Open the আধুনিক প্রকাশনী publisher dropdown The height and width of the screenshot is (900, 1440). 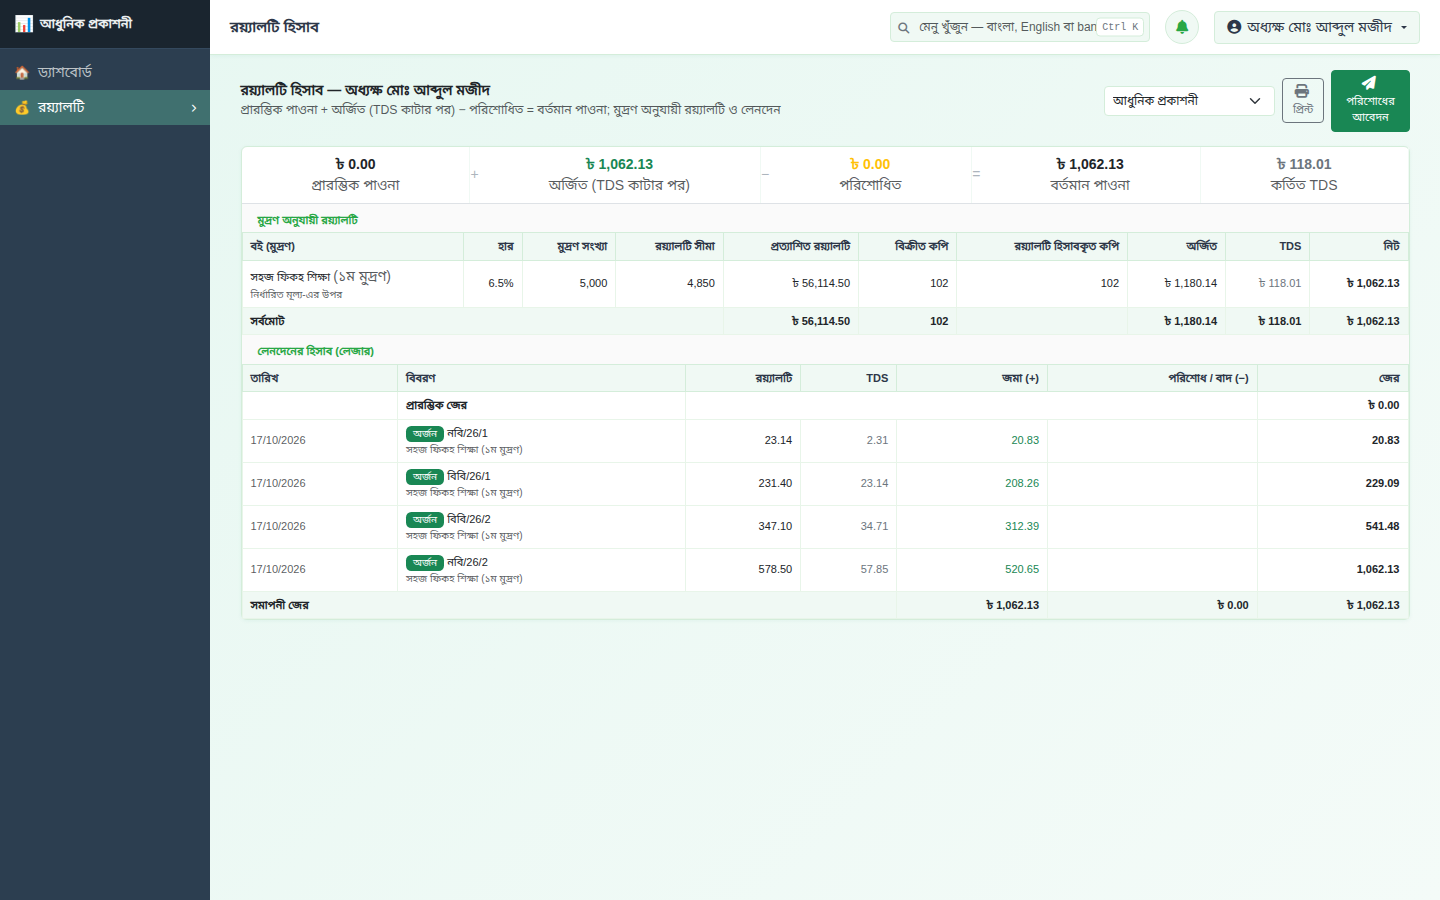click(1189, 101)
